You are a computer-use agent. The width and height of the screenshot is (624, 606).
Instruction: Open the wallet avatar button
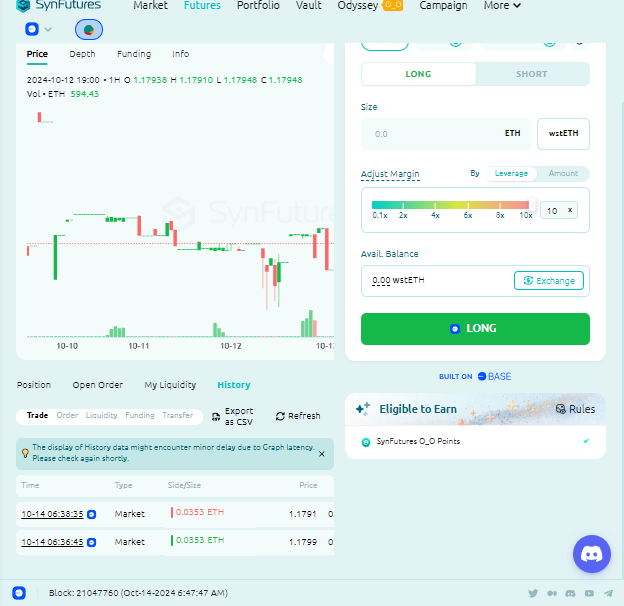[x=89, y=29]
